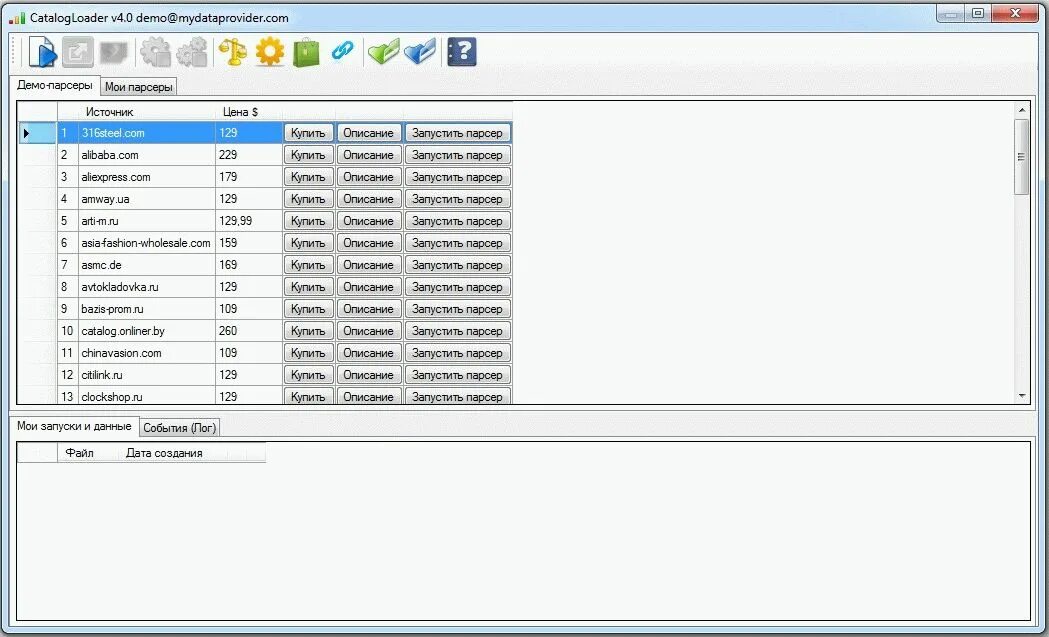Click the 159 price cell
This screenshot has width=1049, height=637.
click(249, 243)
